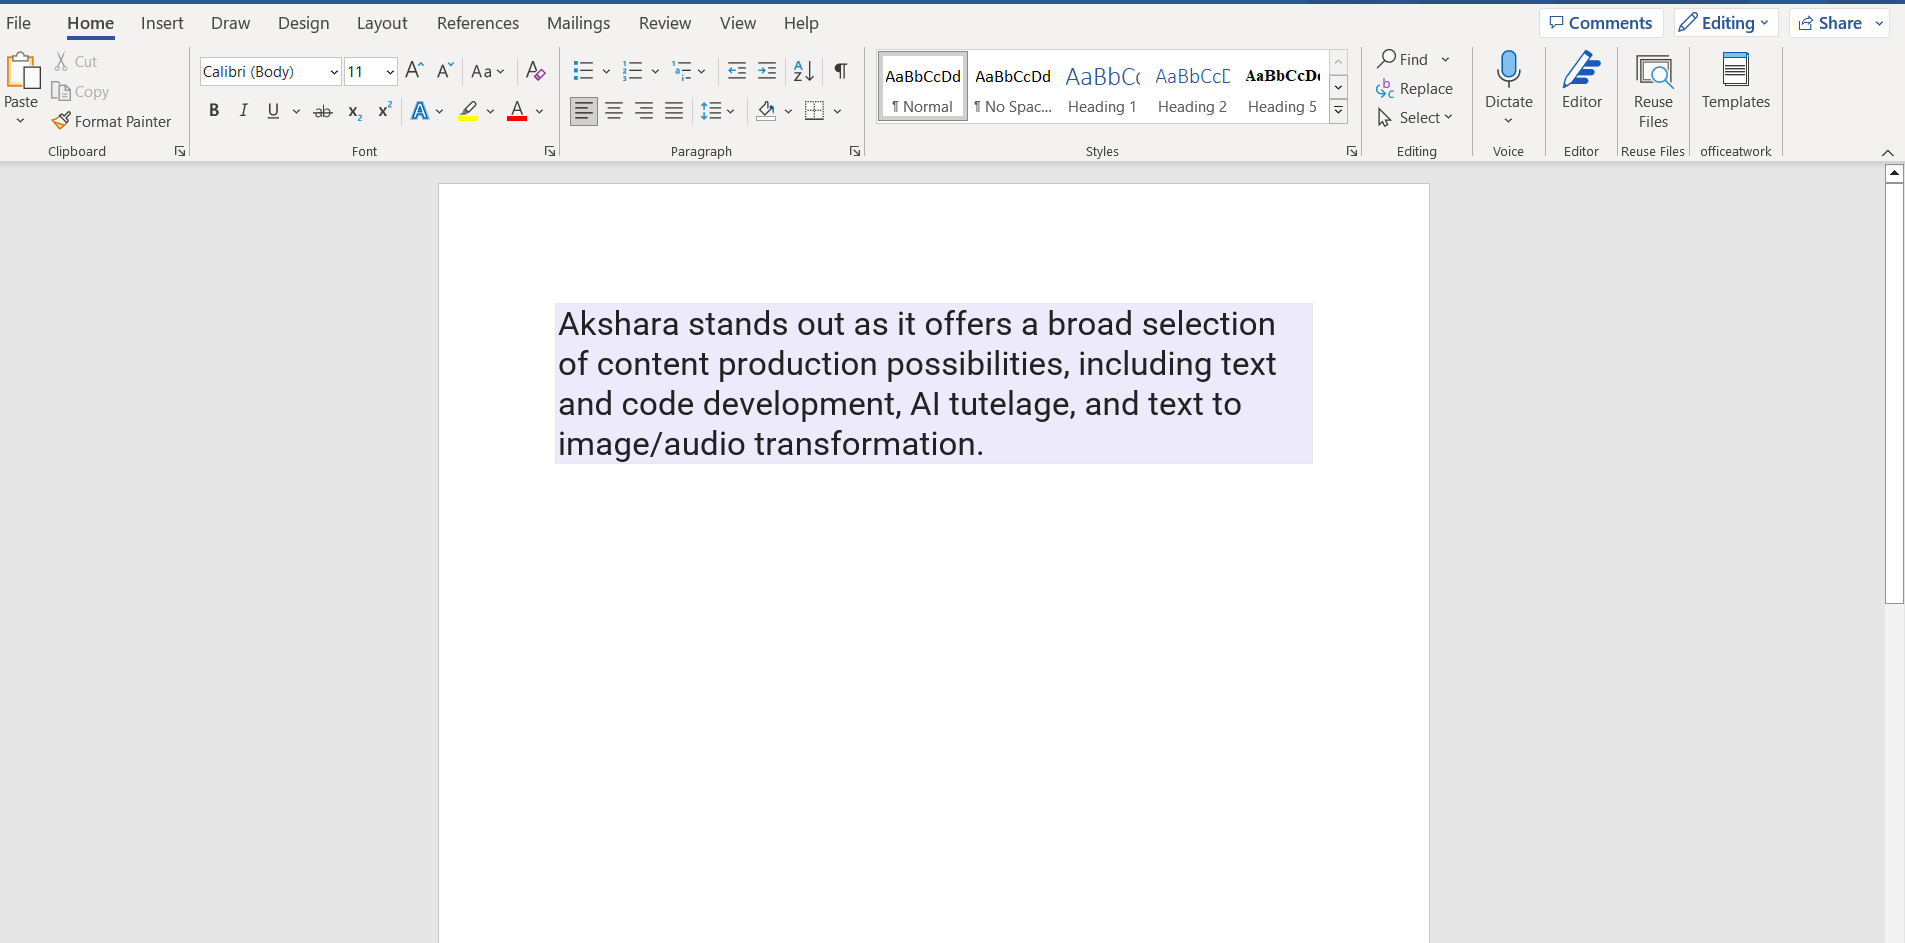1905x943 pixels.
Task: Expand the Styles gallery More arrow
Action: coord(1338,111)
